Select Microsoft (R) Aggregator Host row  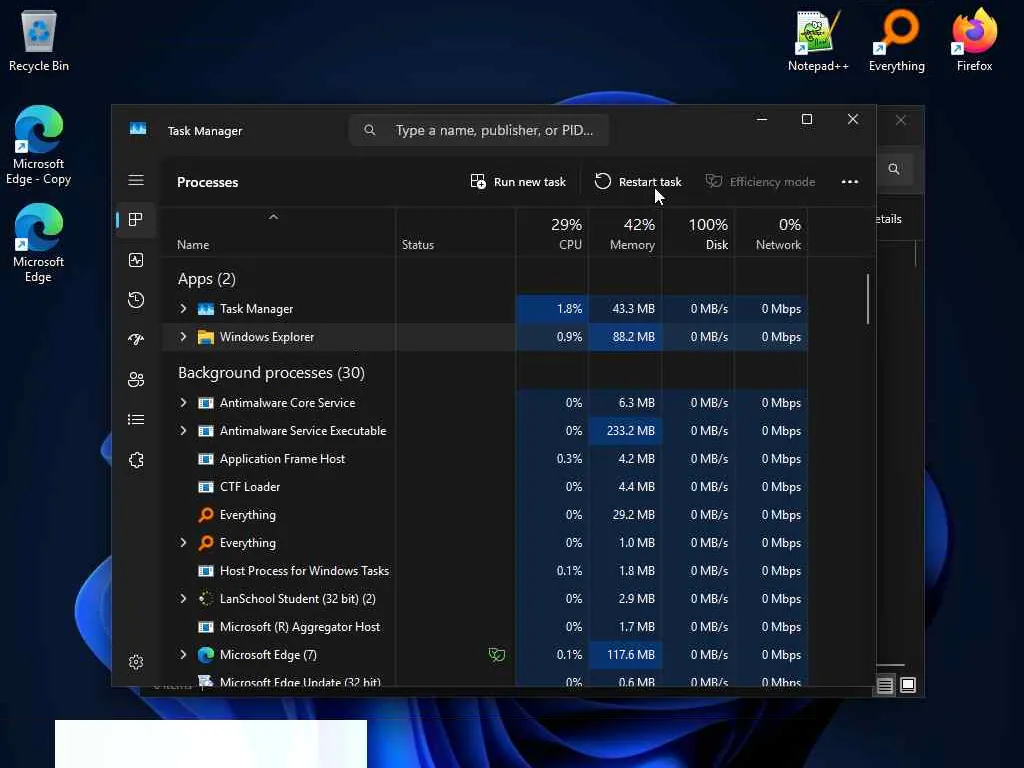[485, 627]
